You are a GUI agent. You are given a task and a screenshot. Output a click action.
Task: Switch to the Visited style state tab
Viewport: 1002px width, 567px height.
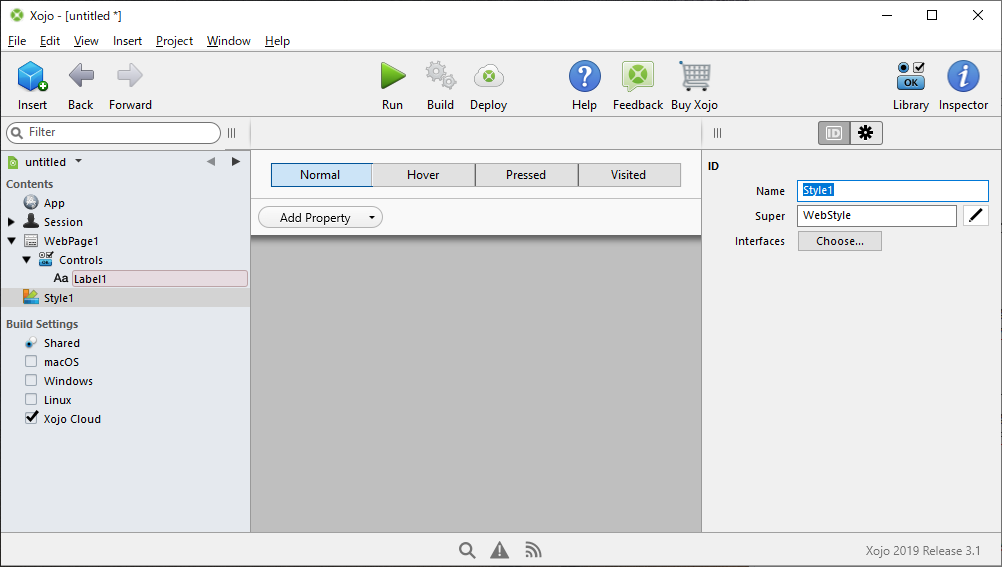629,175
